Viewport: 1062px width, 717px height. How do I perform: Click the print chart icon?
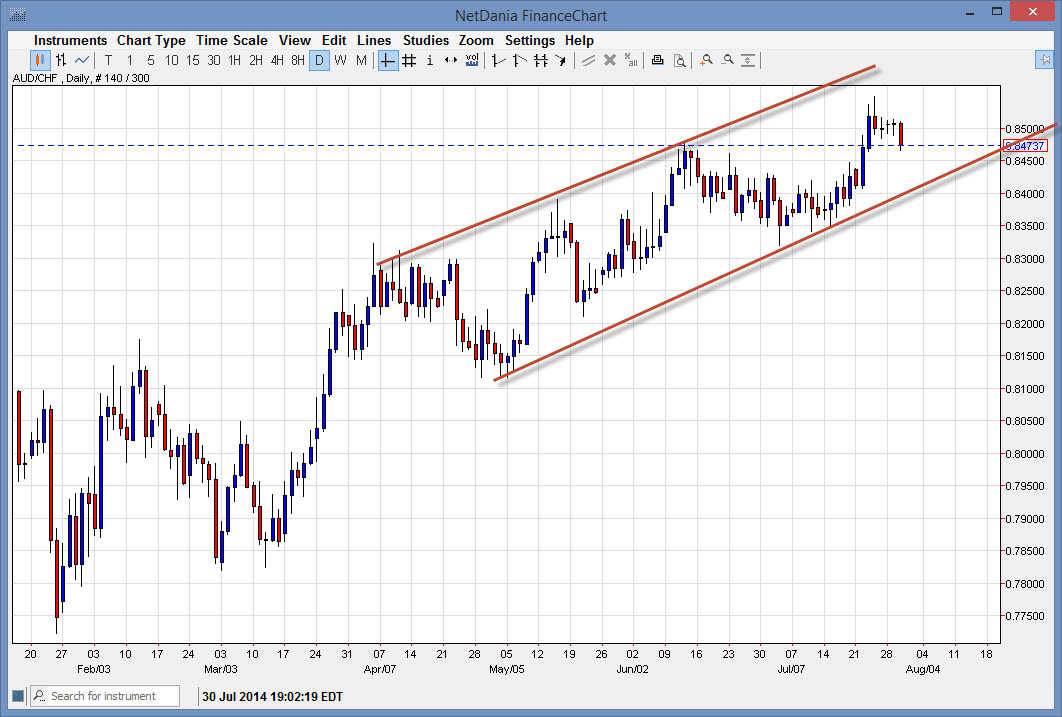pyautogui.click(x=657, y=60)
